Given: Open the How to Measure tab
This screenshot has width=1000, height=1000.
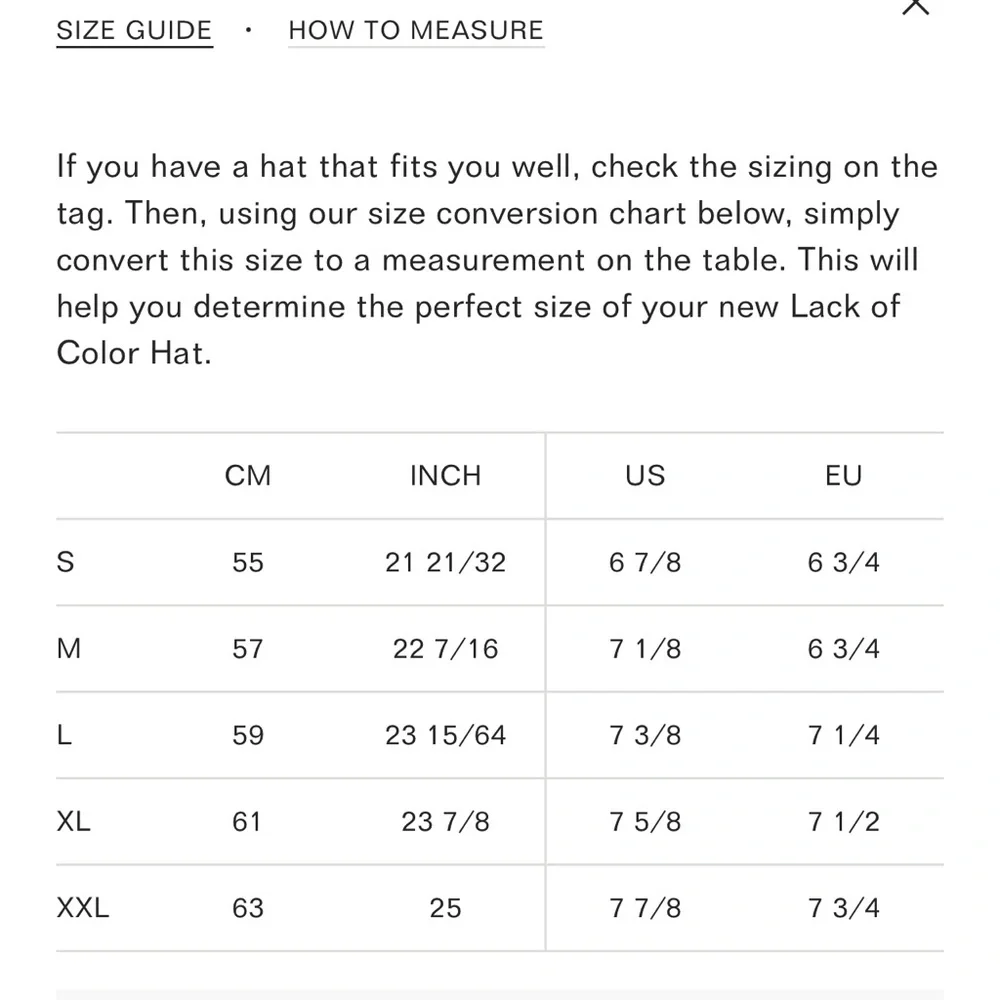Looking at the screenshot, I should click(x=416, y=31).
